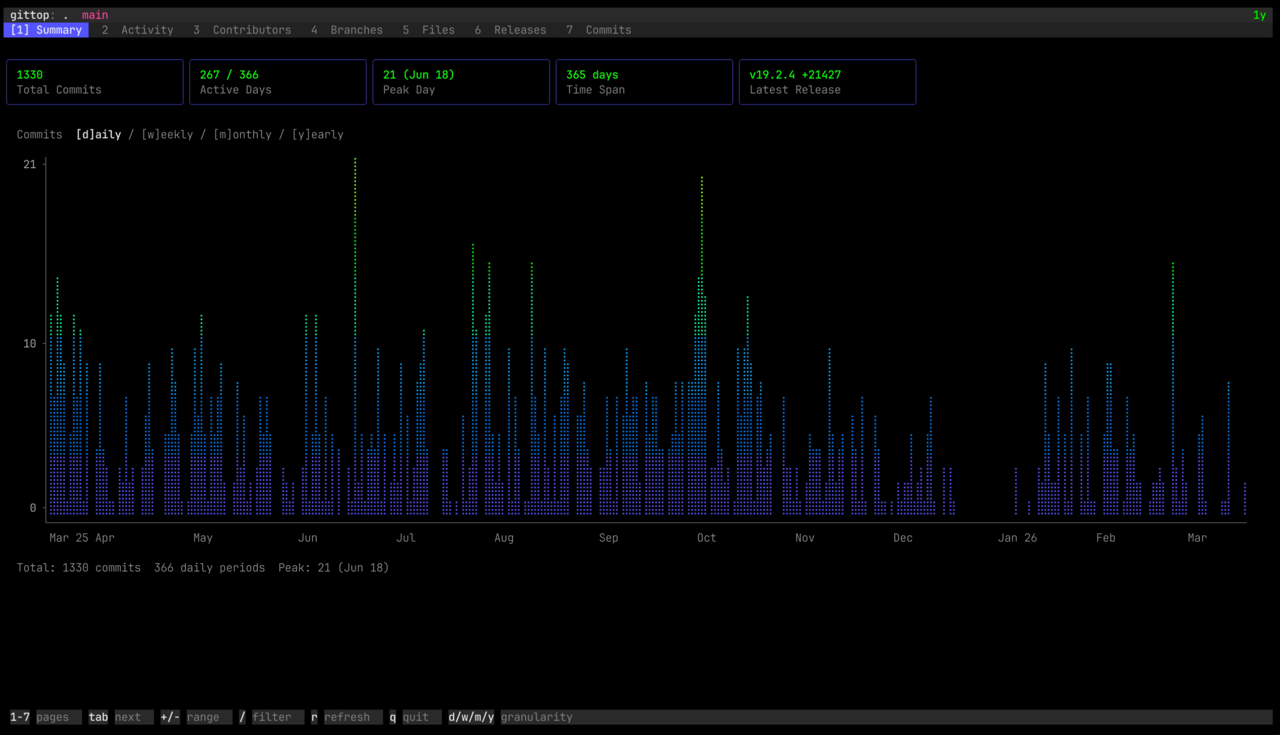Open the Commits page
Screen dimensions: 1280x735
pyautogui.click(x=601, y=29)
